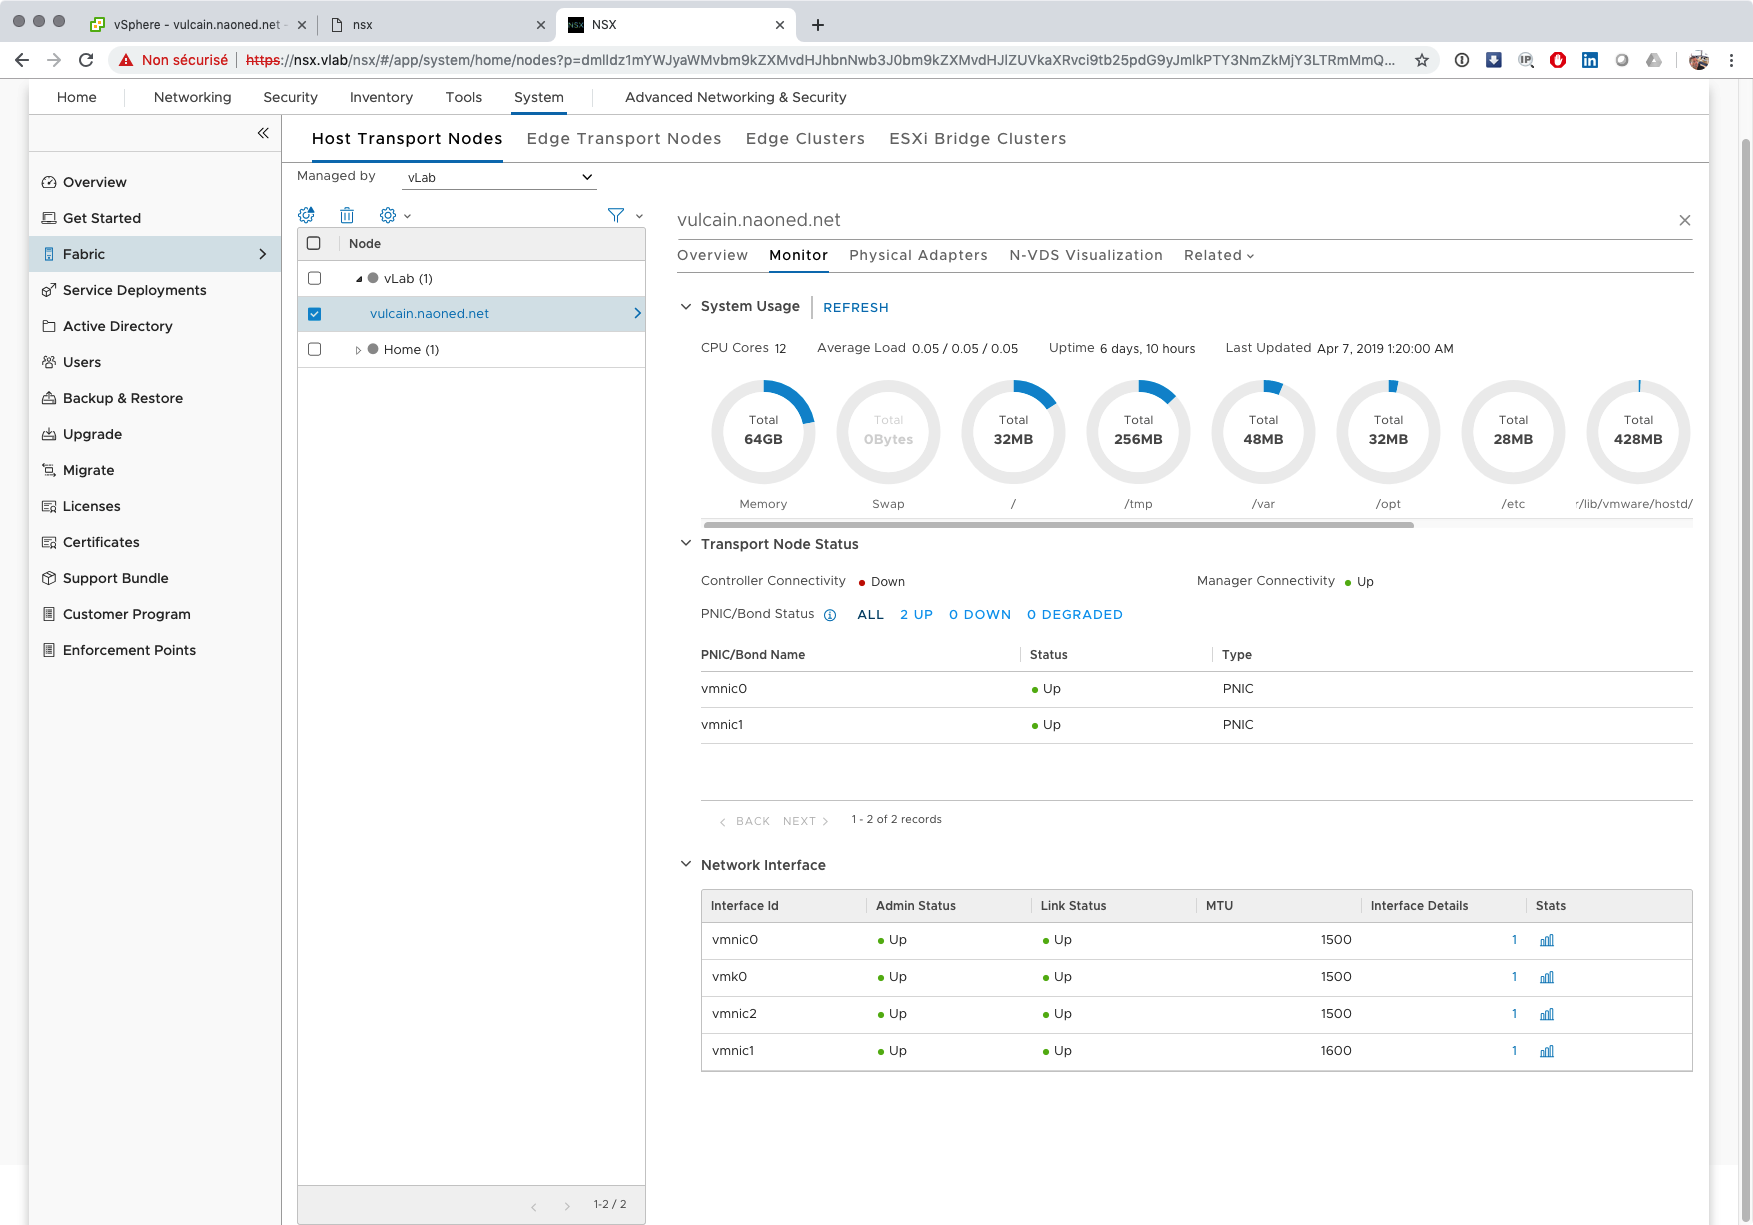Screen dimensions: 1753x1225
Task: Switch to Edge Transport Nodes tab
Action: 624,138
